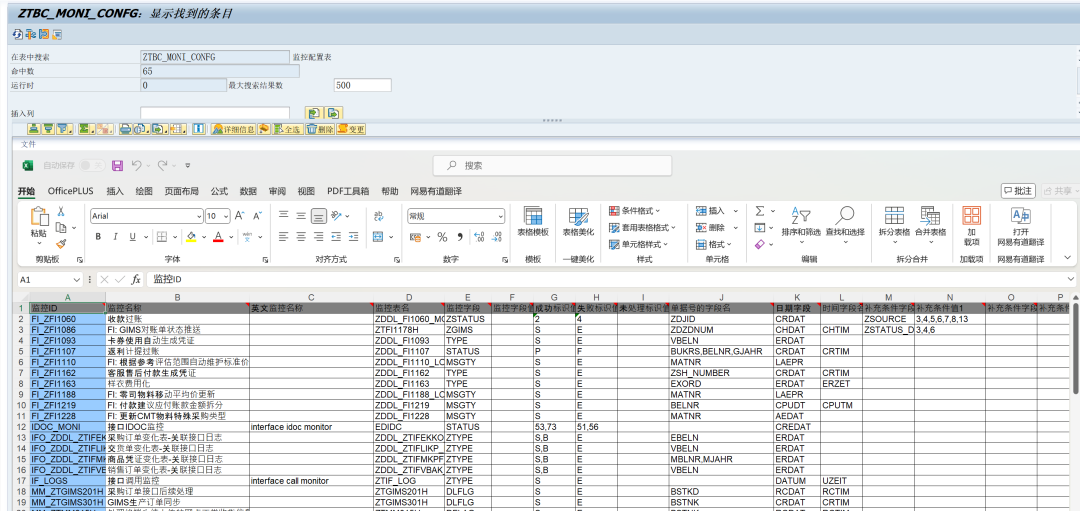Screen dimensions: 1080x511
Task: Click the 删除 delete button in SAP toolbar
Action: [320, 129]
